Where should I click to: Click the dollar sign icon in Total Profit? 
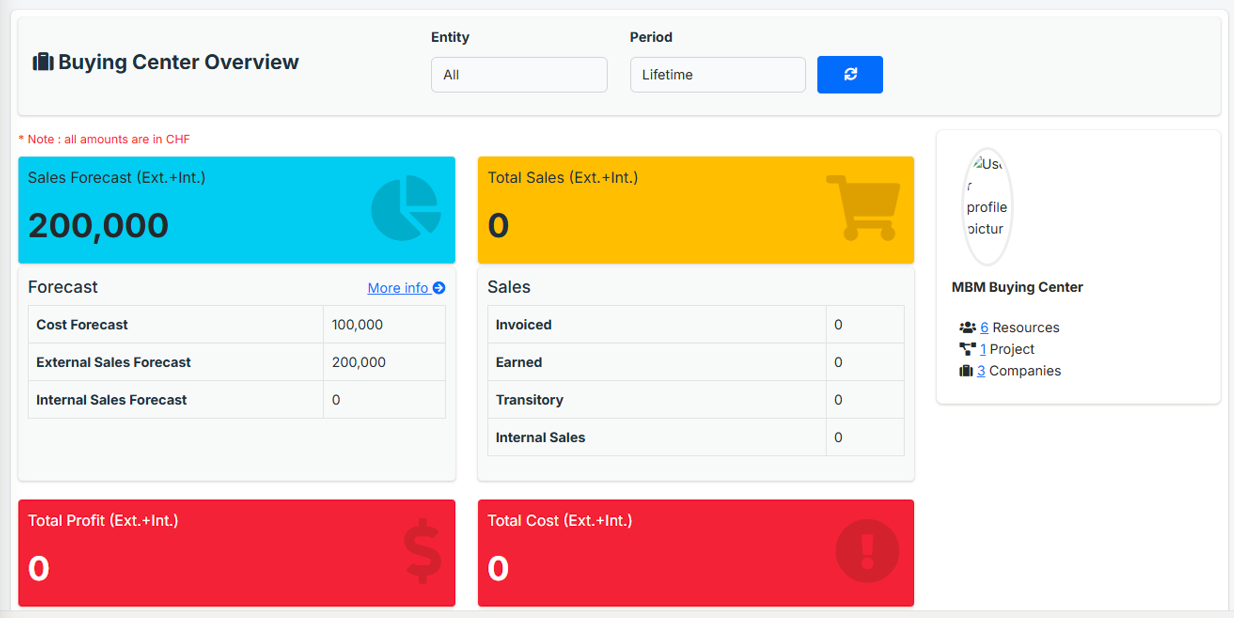(x=422, y=552)
